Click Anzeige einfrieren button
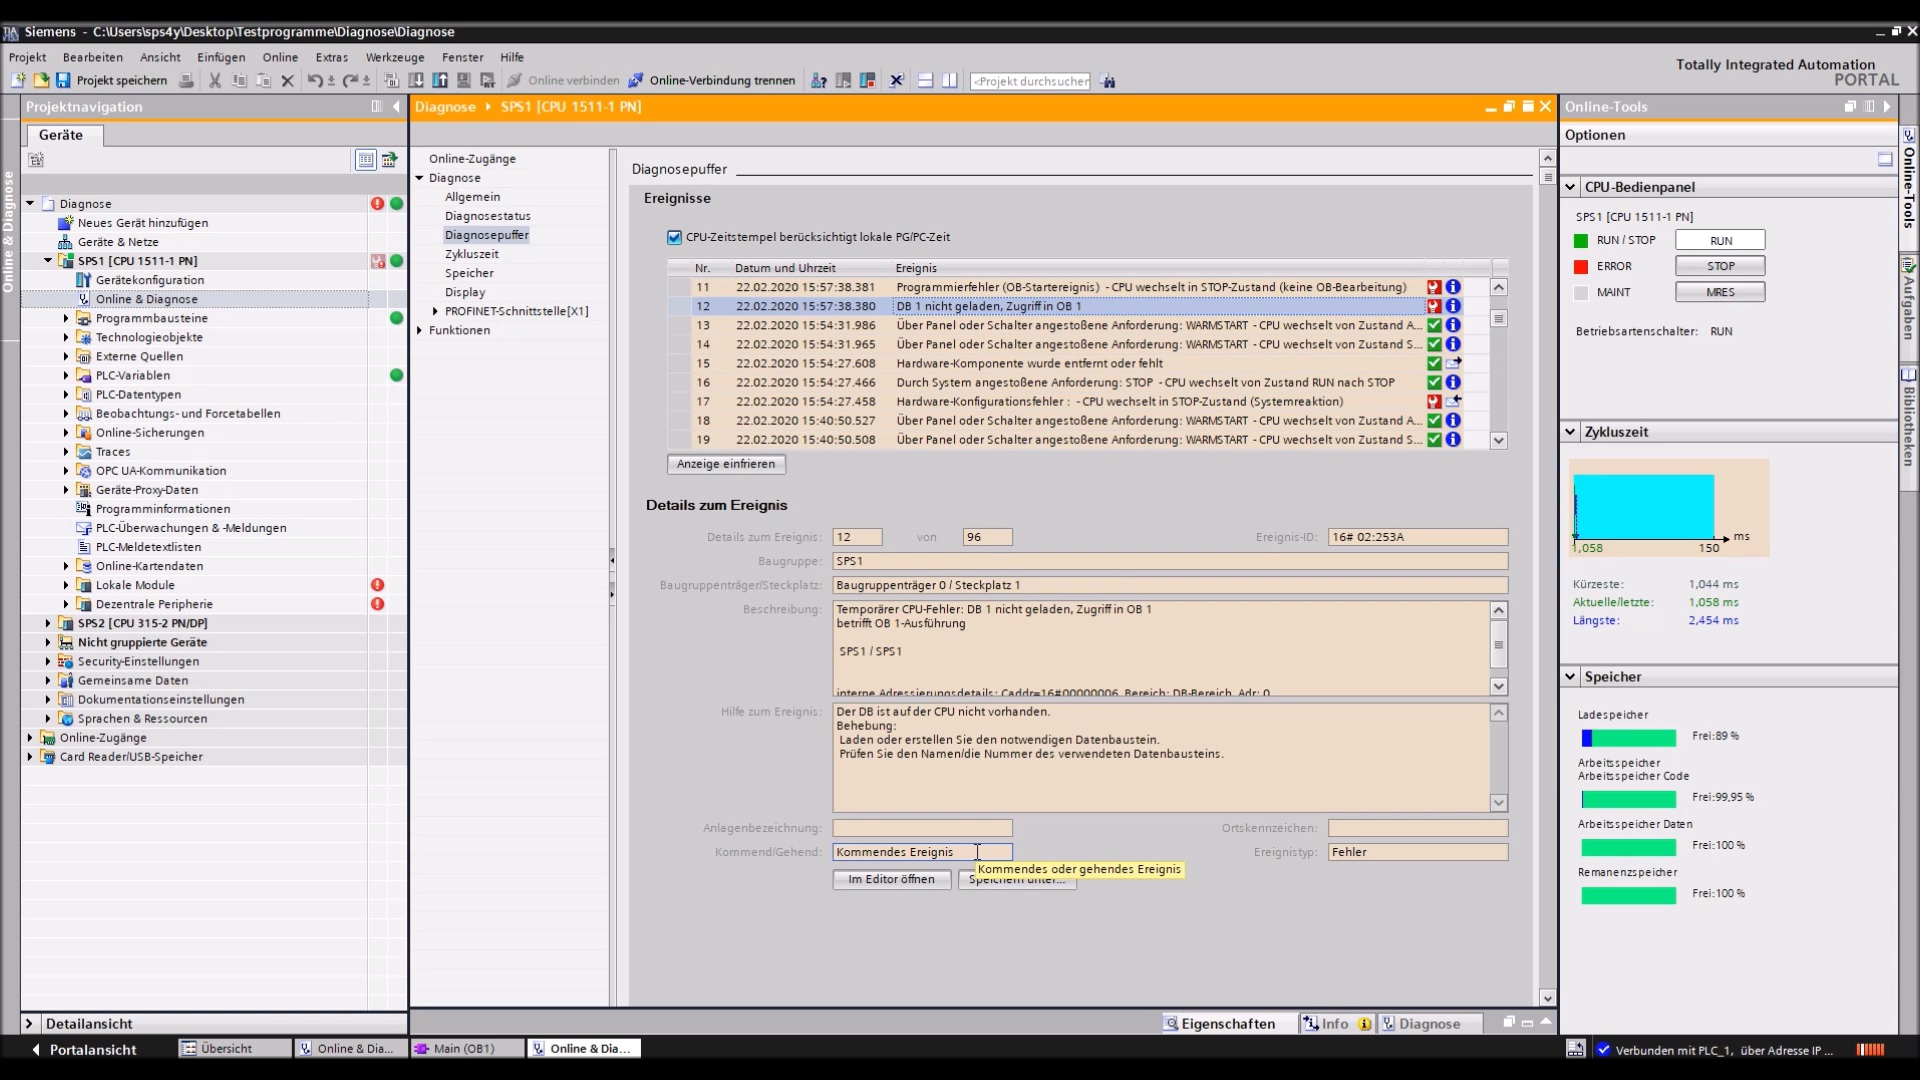 726,464
